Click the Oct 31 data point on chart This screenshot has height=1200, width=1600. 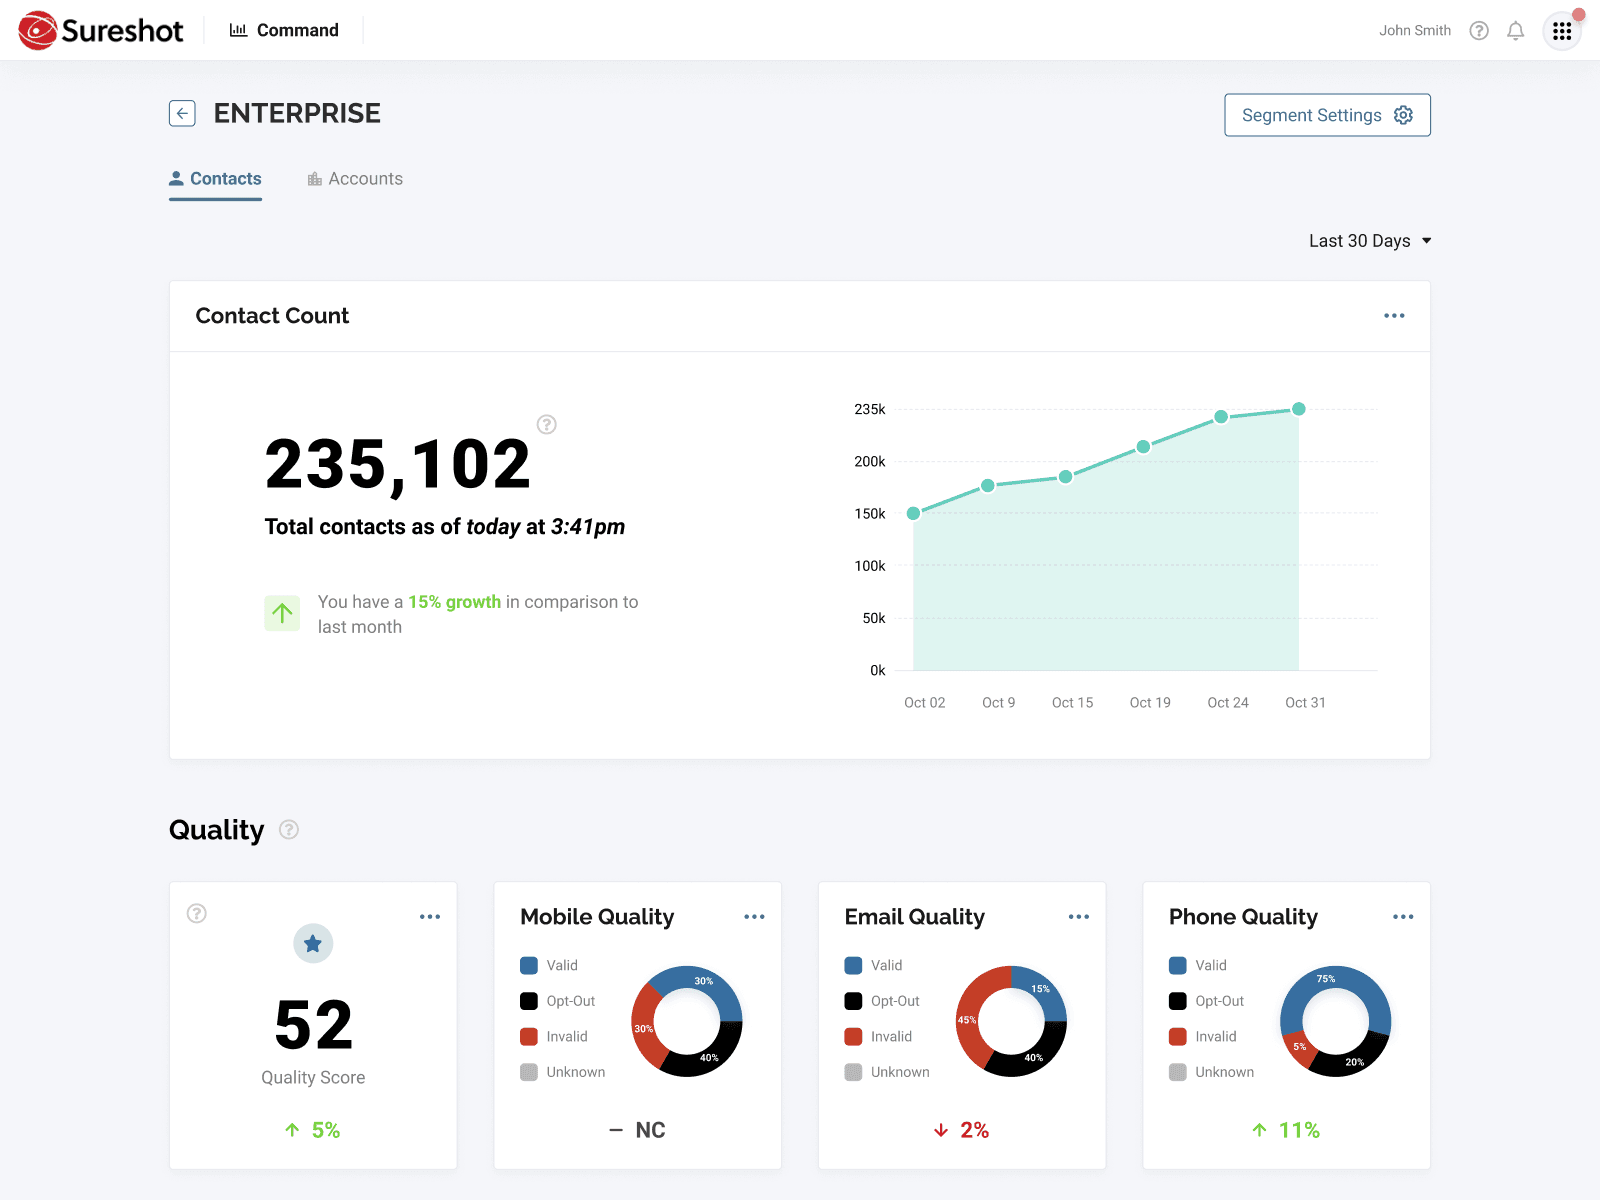(1298, 409)
